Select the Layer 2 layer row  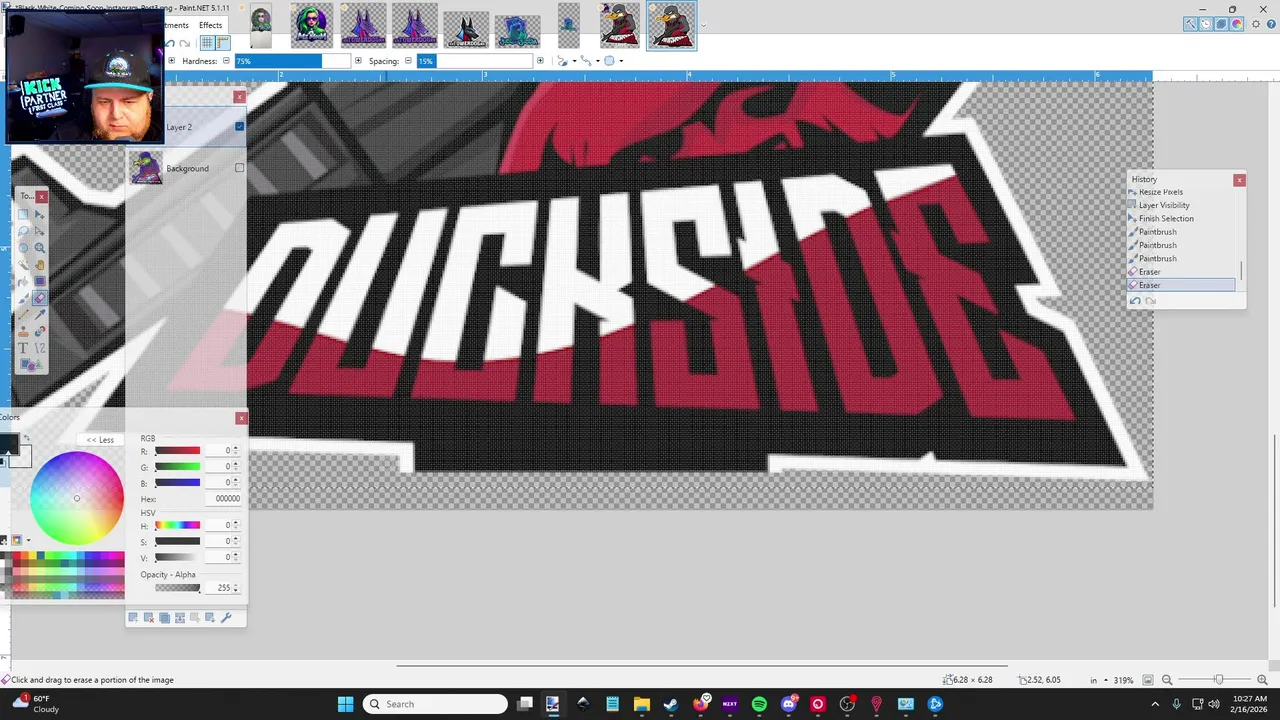point(186,127)
